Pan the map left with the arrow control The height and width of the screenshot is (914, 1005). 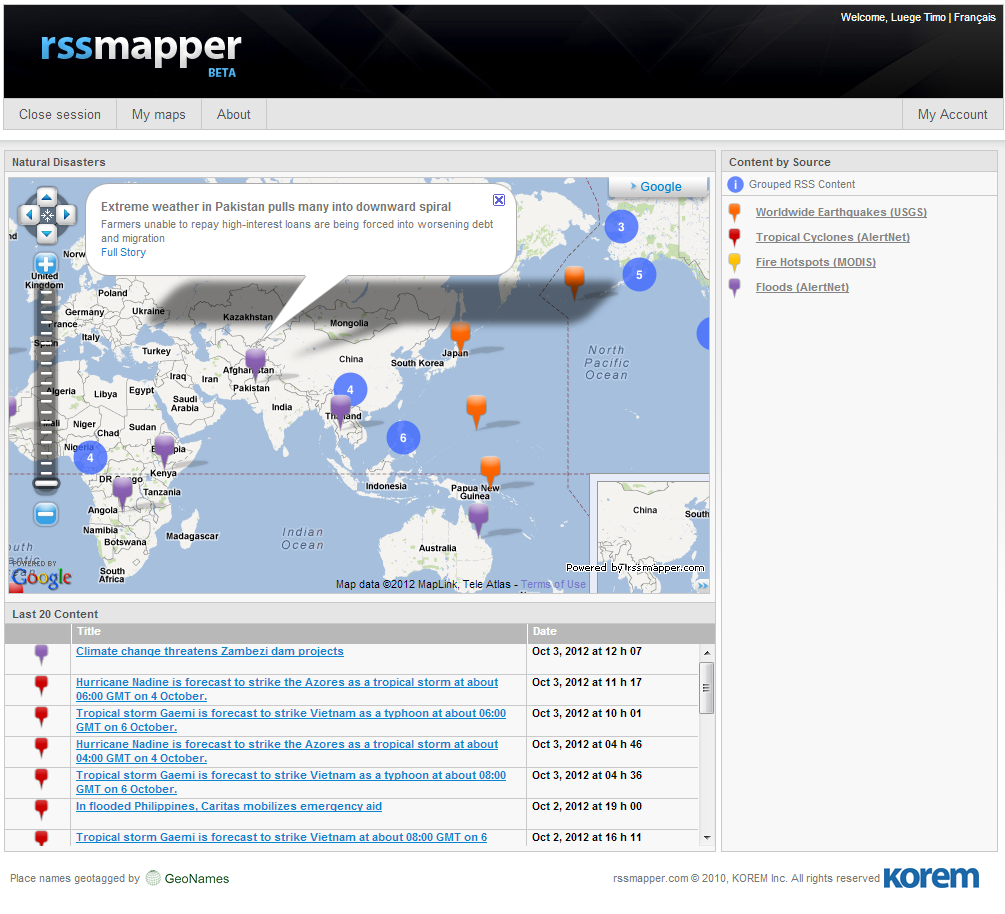[28, 214]
